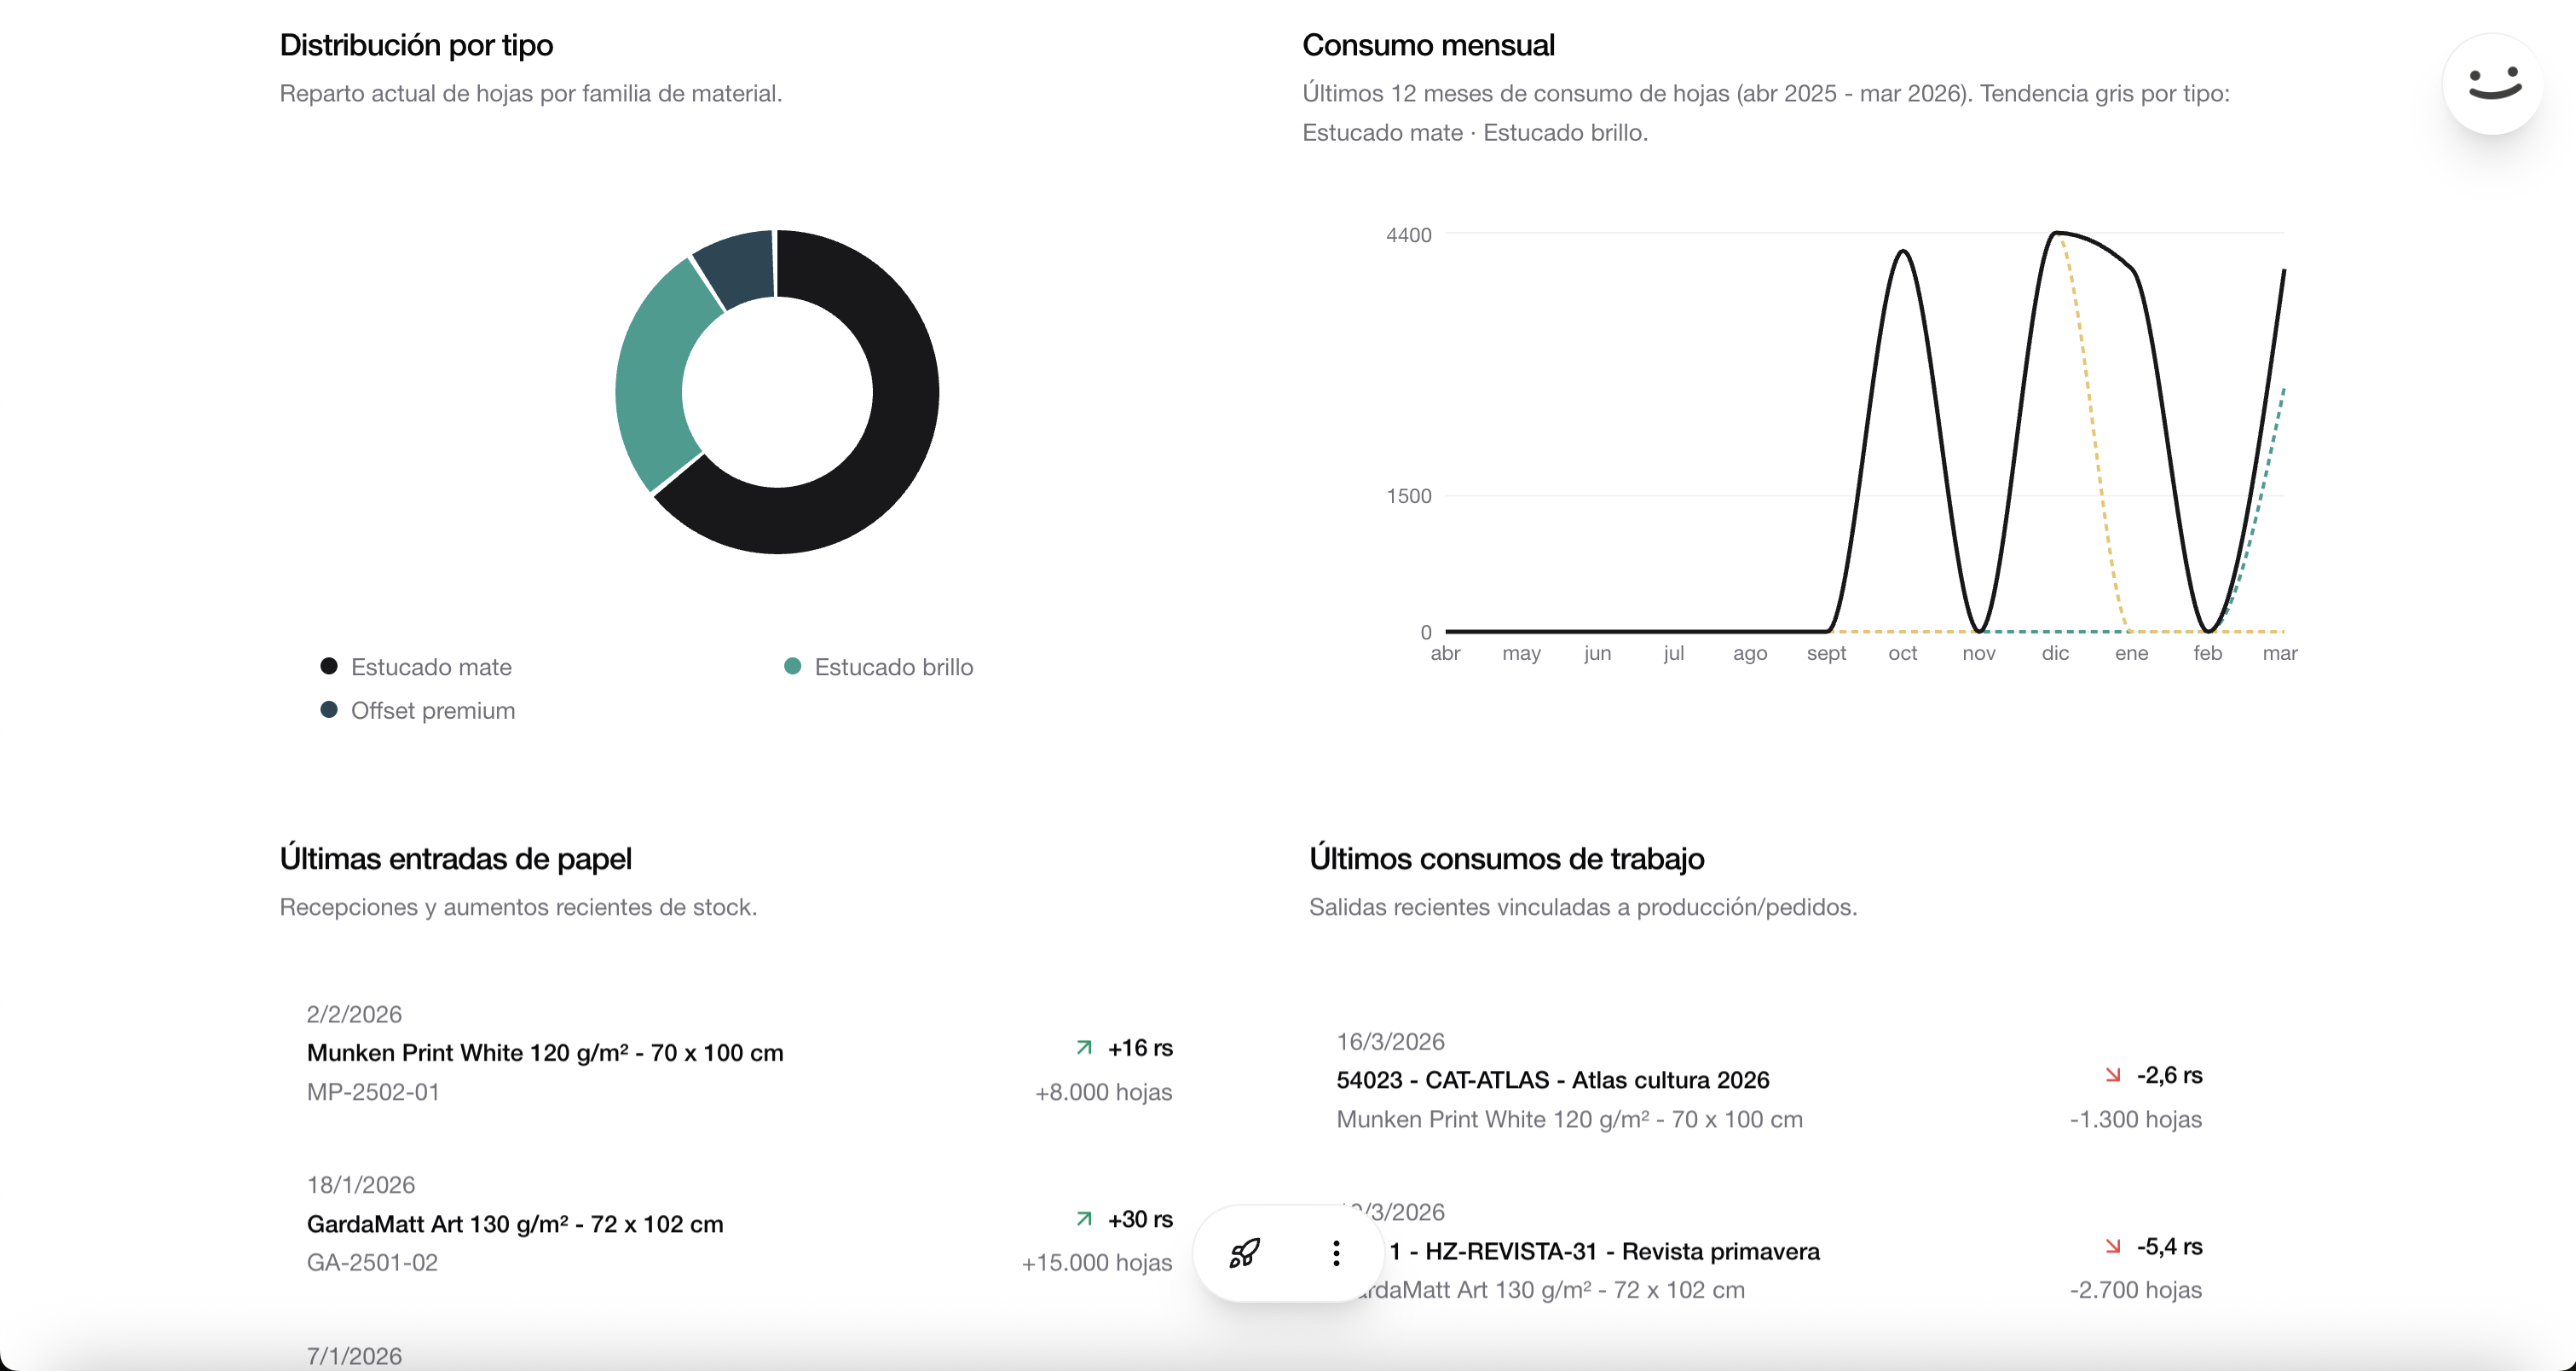
Task: Toggle the Estucado brillo series in the legend
Action: [879, 666]
